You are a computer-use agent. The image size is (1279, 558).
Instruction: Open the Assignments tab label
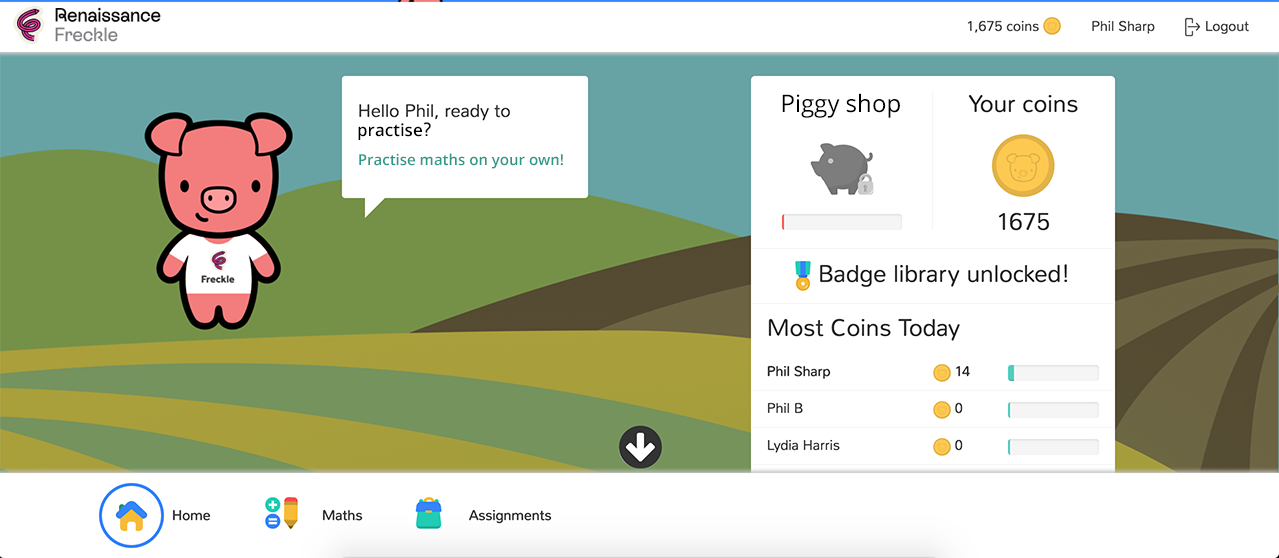pos(510,516)
